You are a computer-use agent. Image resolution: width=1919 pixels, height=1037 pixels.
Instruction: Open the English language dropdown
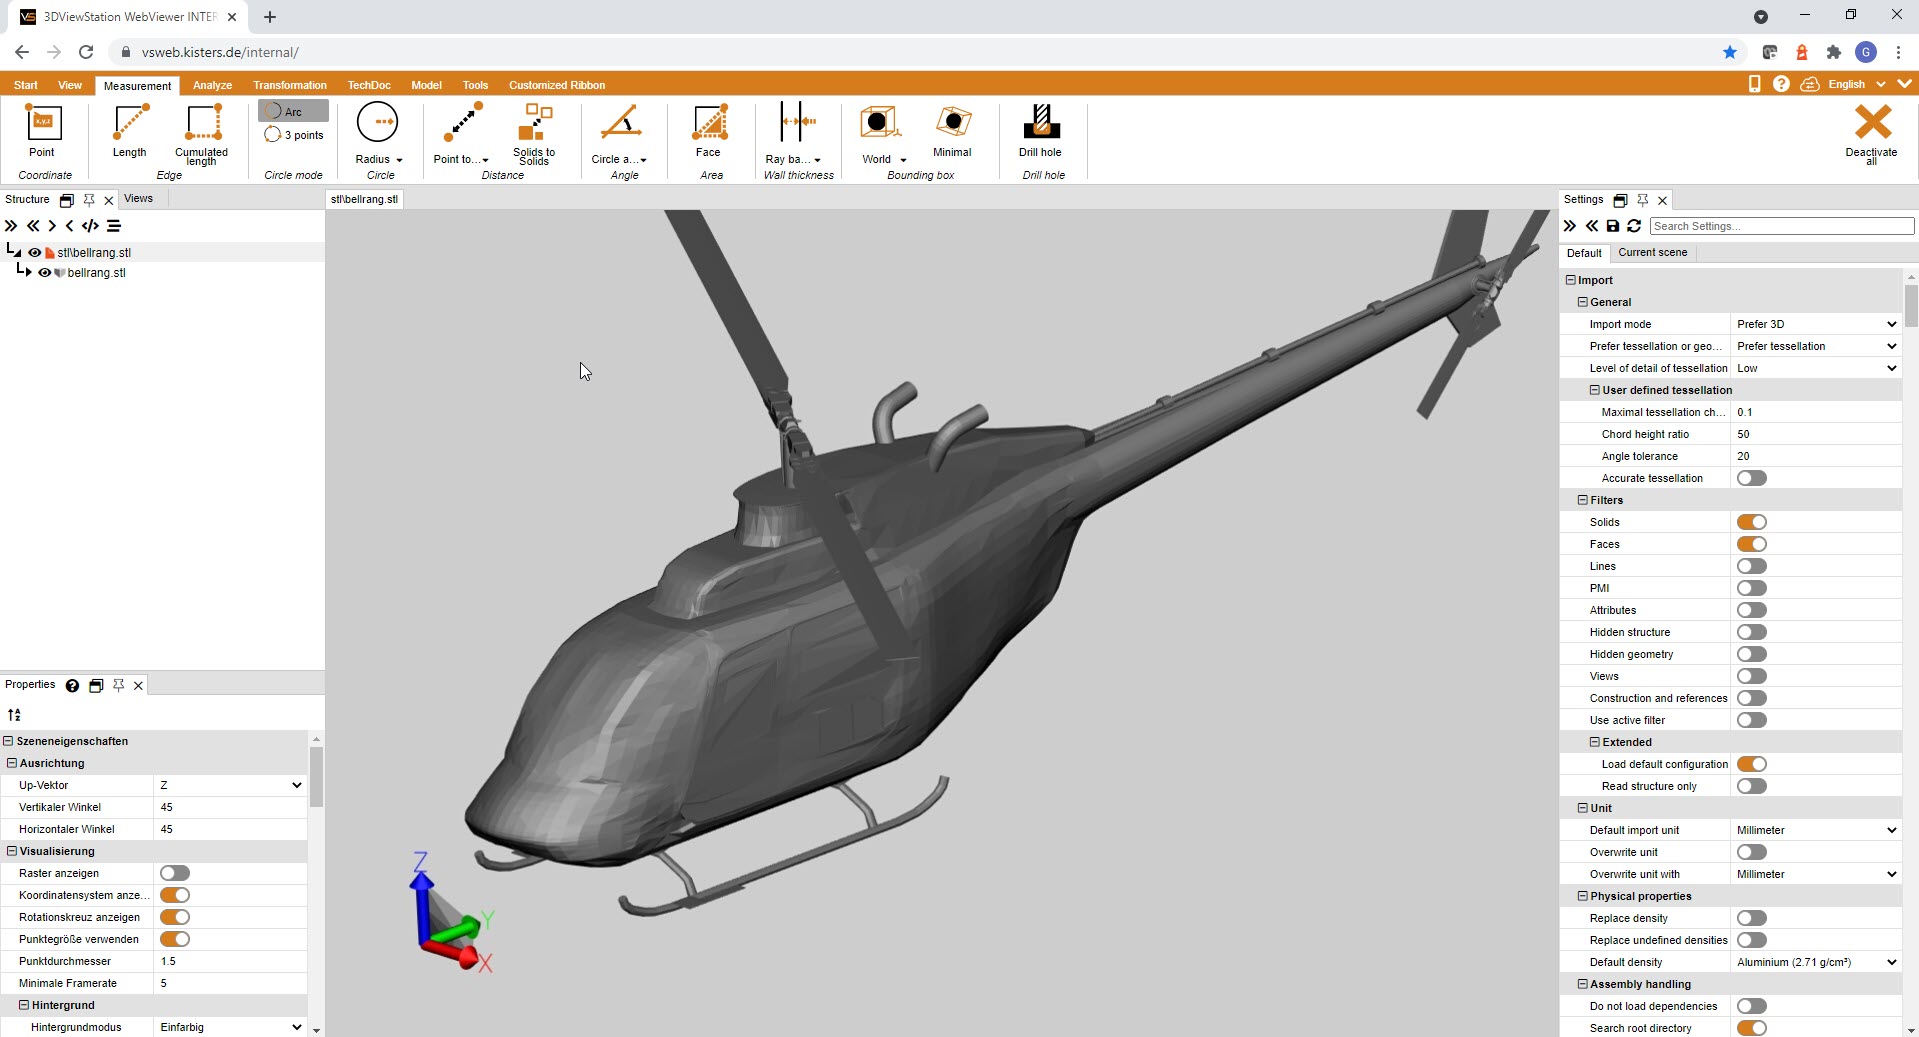click(x=1856, y=84)
